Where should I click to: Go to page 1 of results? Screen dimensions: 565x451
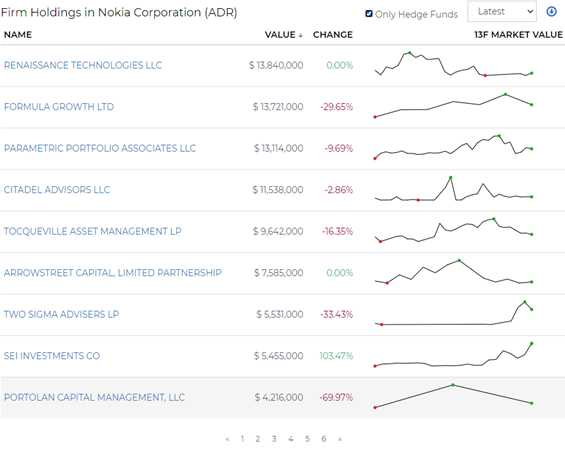(x=242, y=439)
